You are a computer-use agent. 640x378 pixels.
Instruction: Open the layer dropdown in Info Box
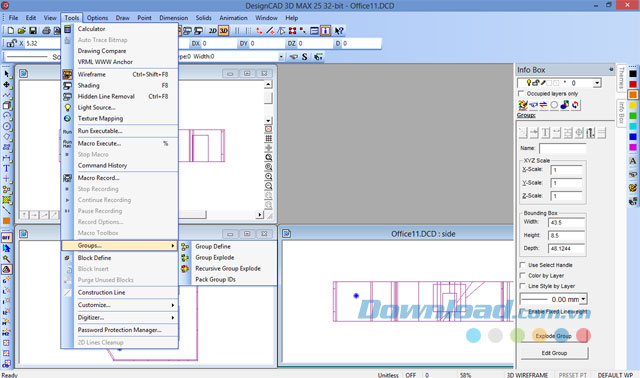[597, 83]
